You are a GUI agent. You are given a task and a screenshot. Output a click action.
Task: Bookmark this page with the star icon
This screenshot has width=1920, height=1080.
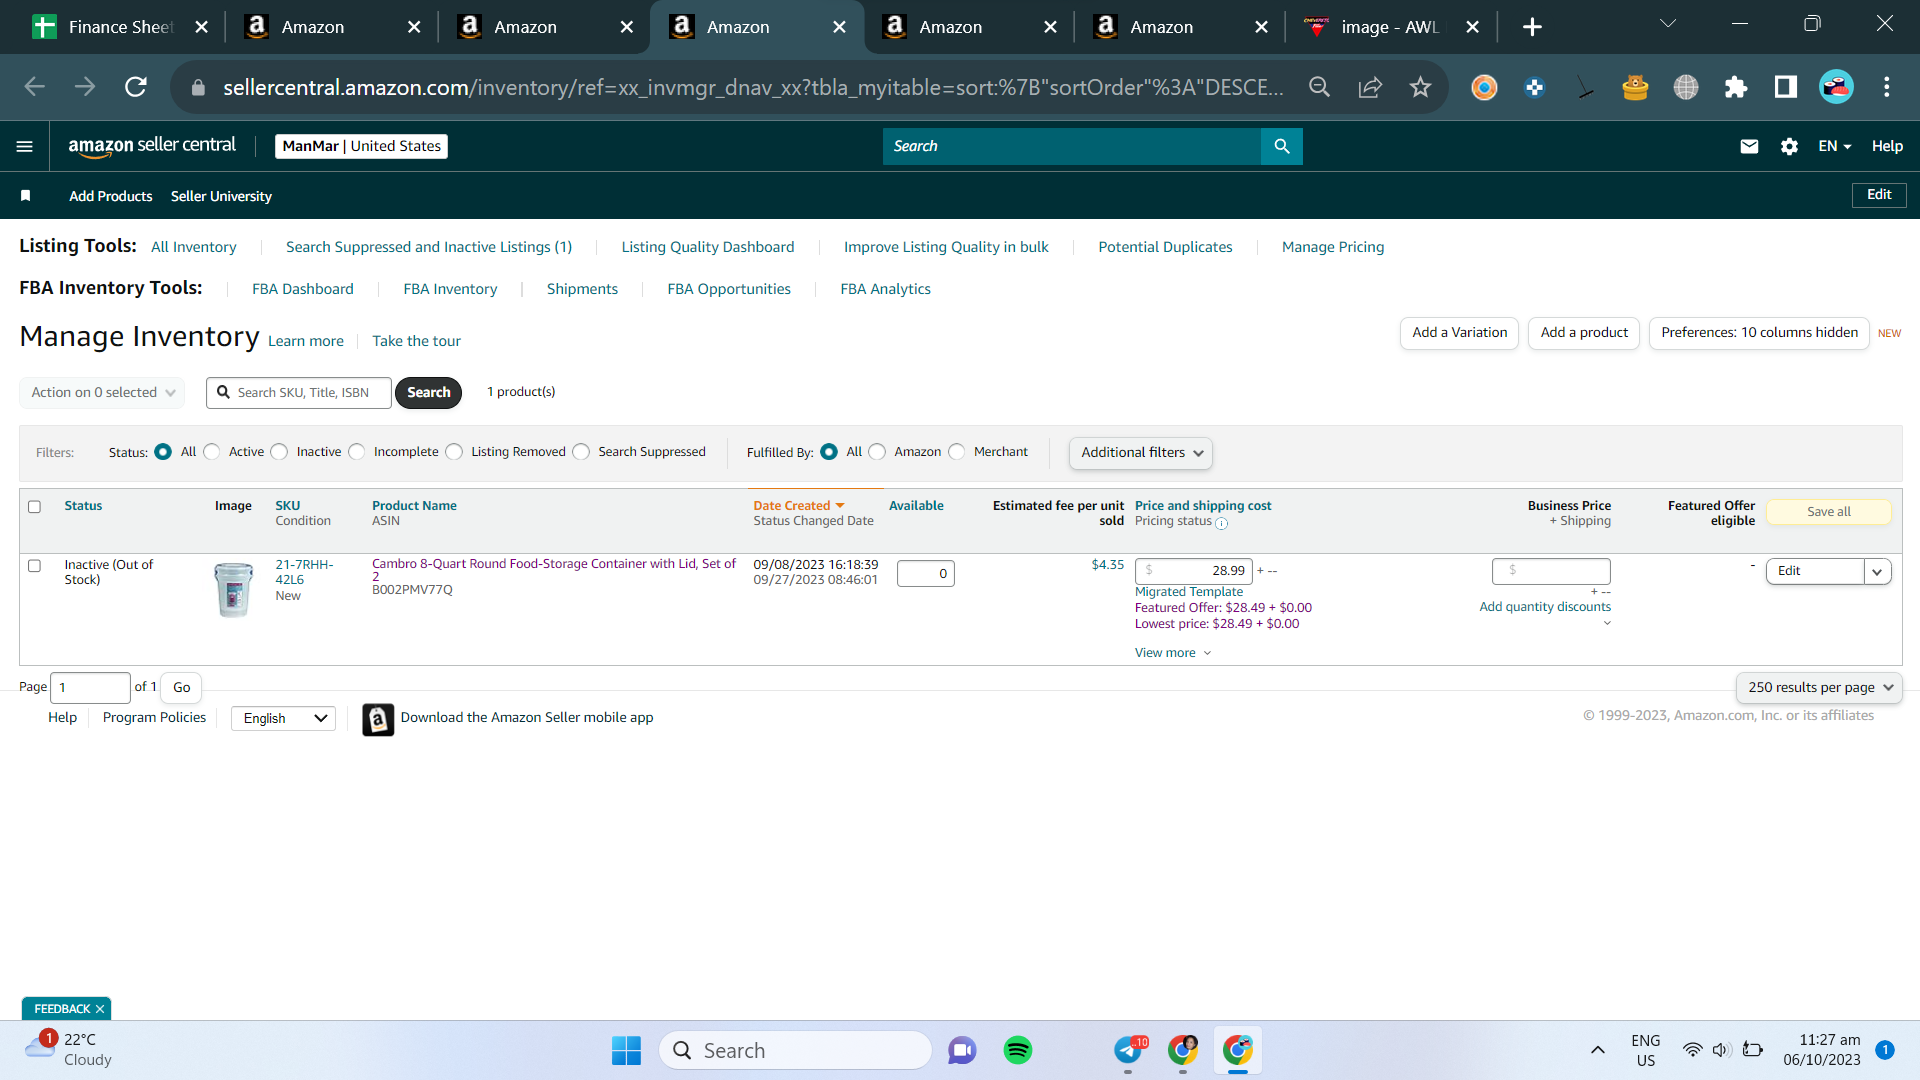(x=1420, y=87)
